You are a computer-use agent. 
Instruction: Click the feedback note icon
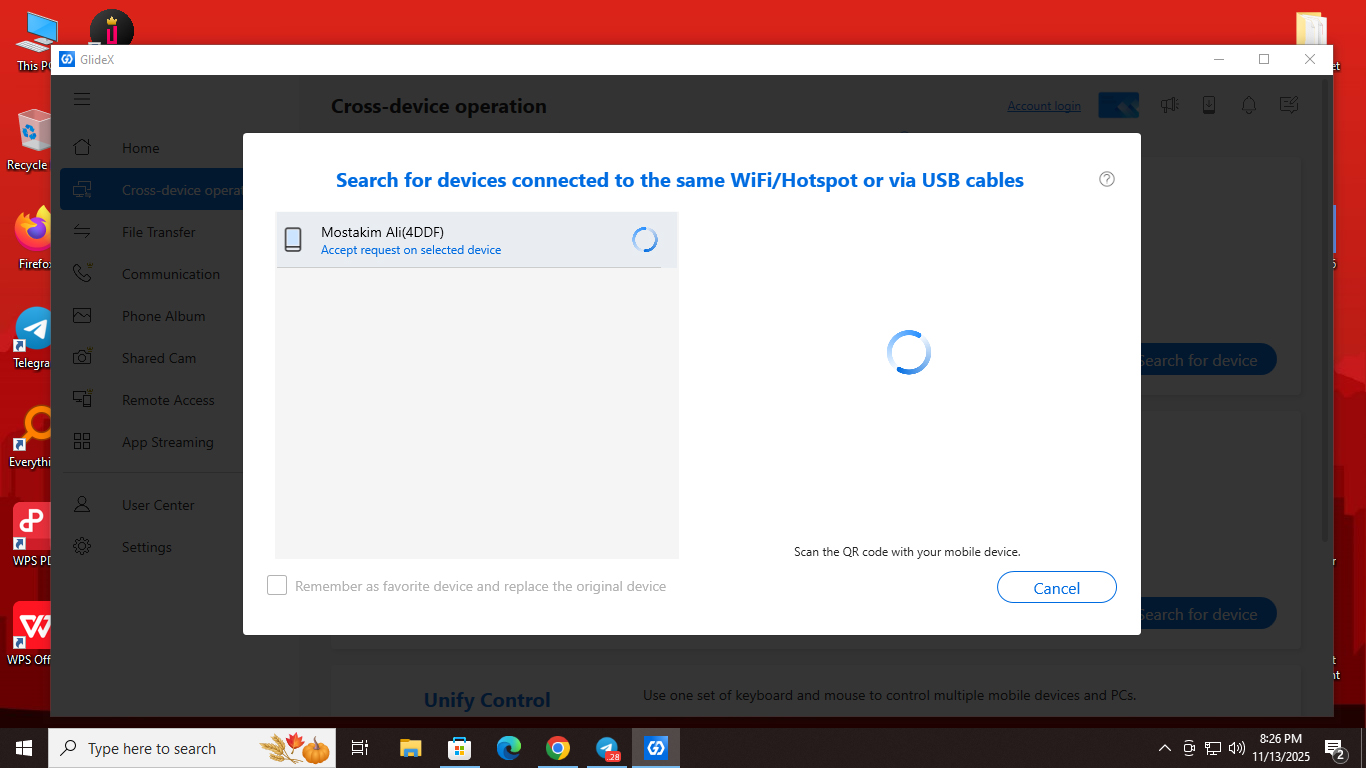[1289, 105]
